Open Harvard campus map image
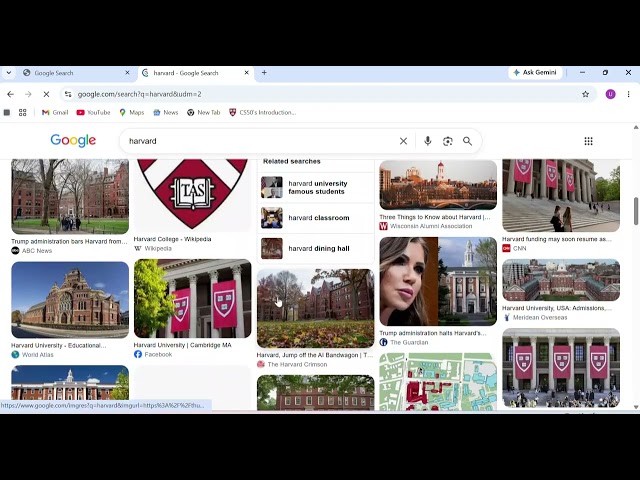The image size is (640, 480). 438,382
